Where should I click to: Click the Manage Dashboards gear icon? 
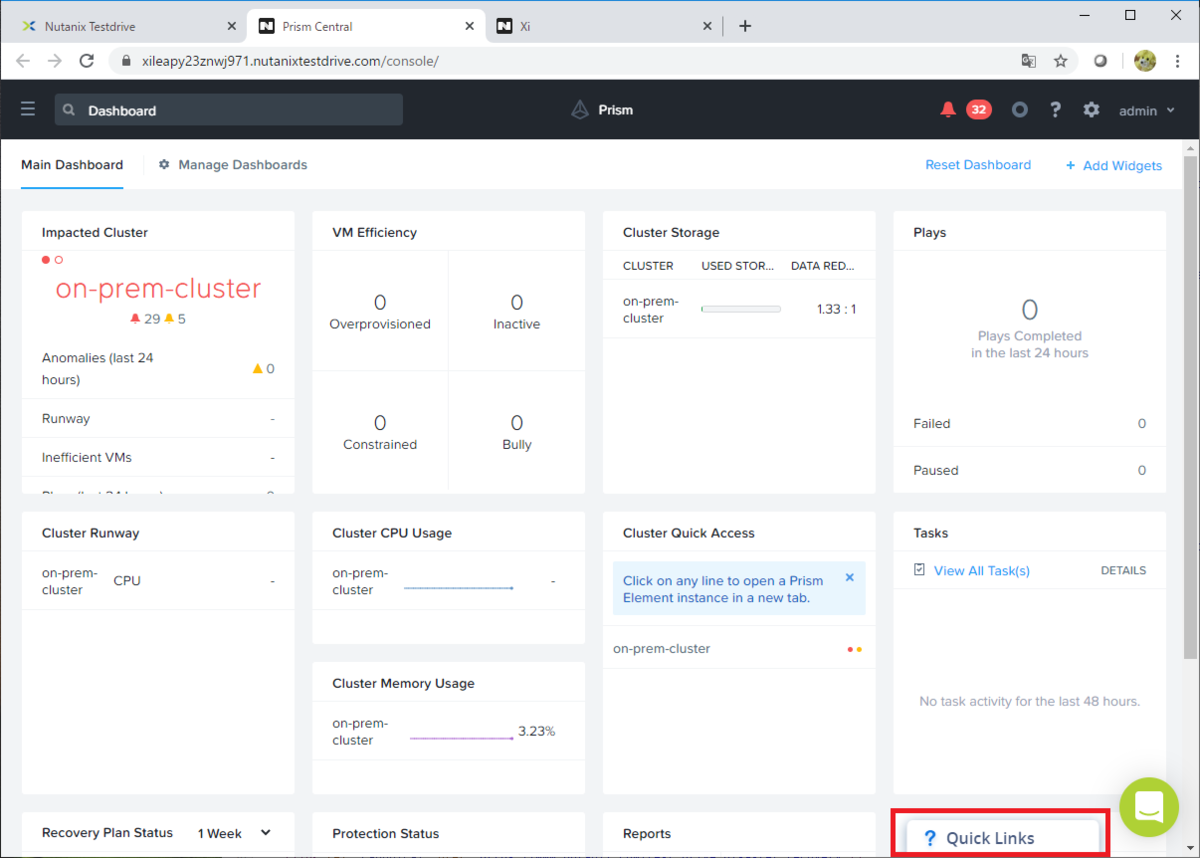(164, 164)
